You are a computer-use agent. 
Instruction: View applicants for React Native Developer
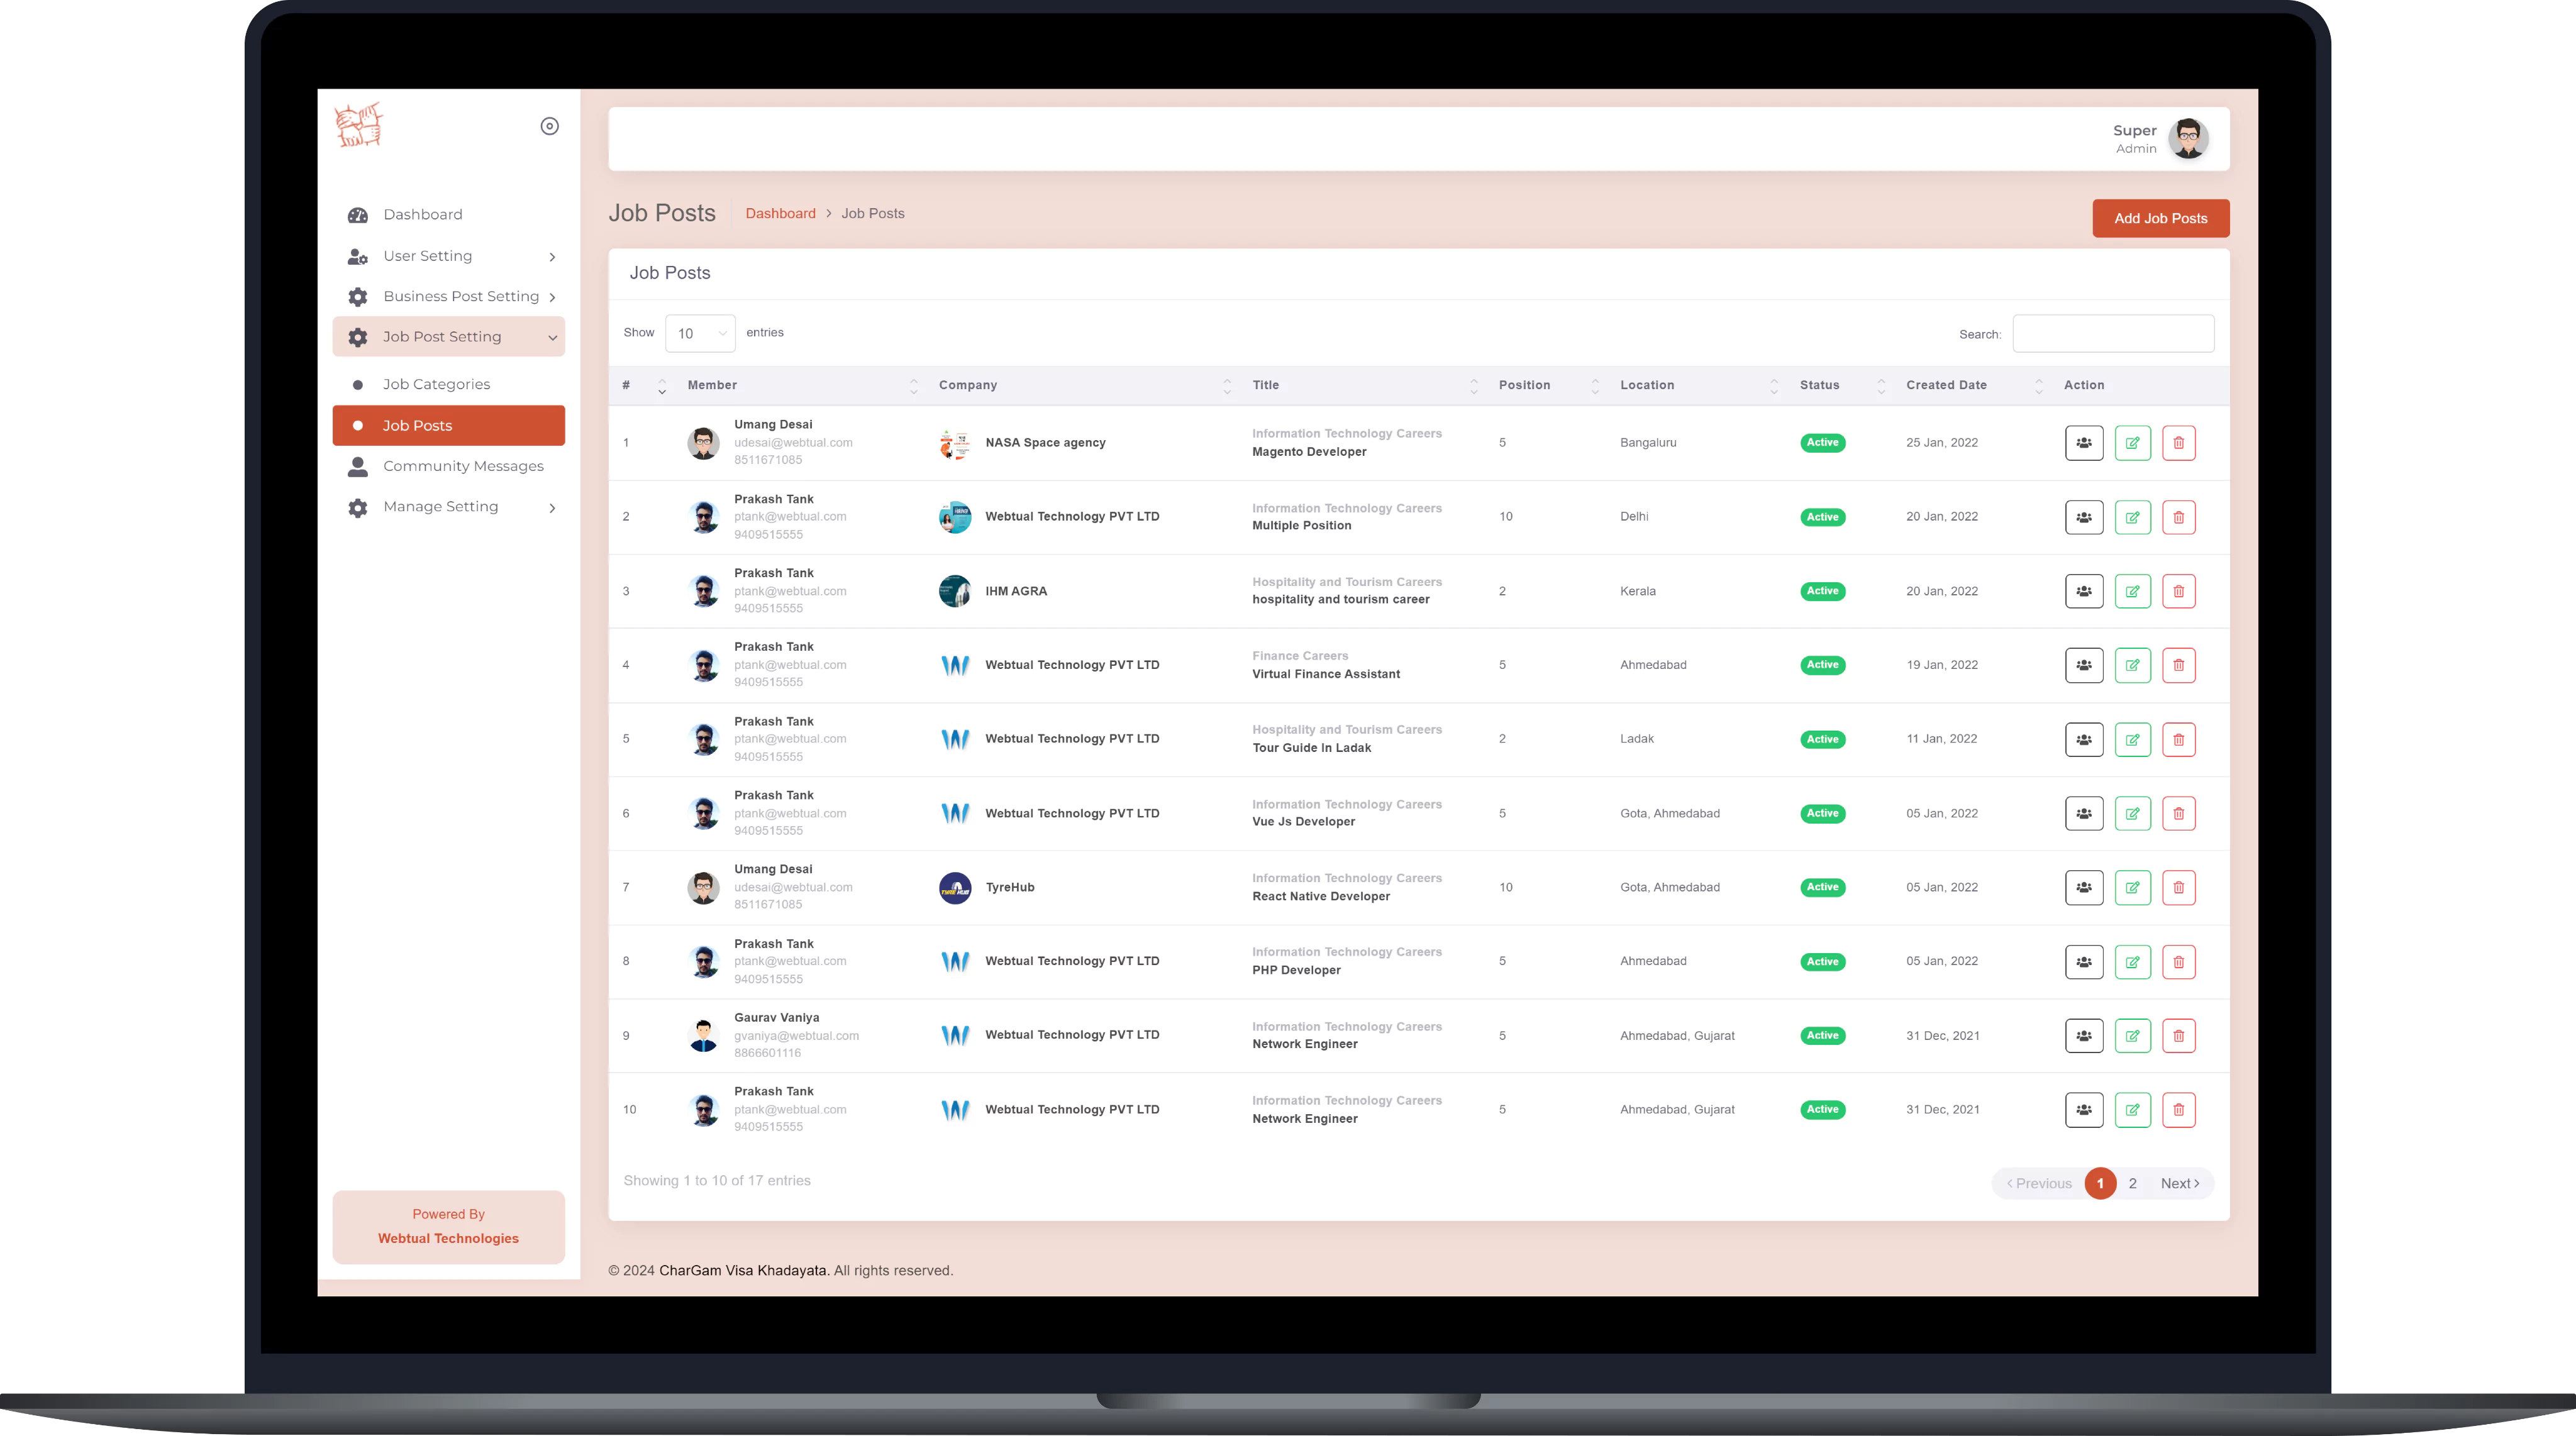click(x=2083, y=887)
